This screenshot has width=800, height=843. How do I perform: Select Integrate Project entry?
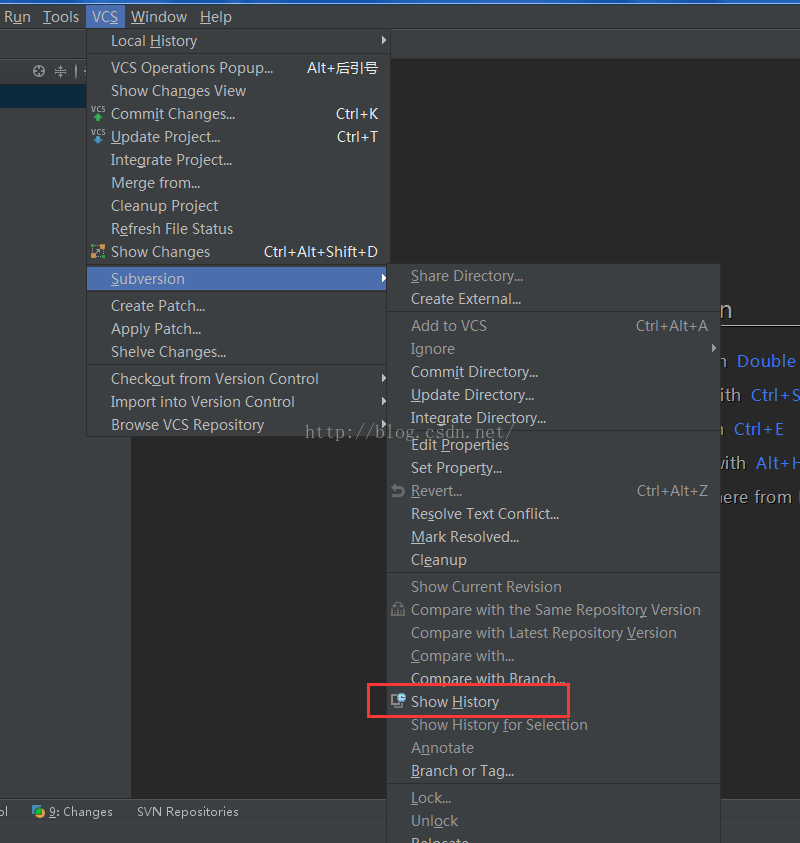pyautogui.click(x=237, y=160)
